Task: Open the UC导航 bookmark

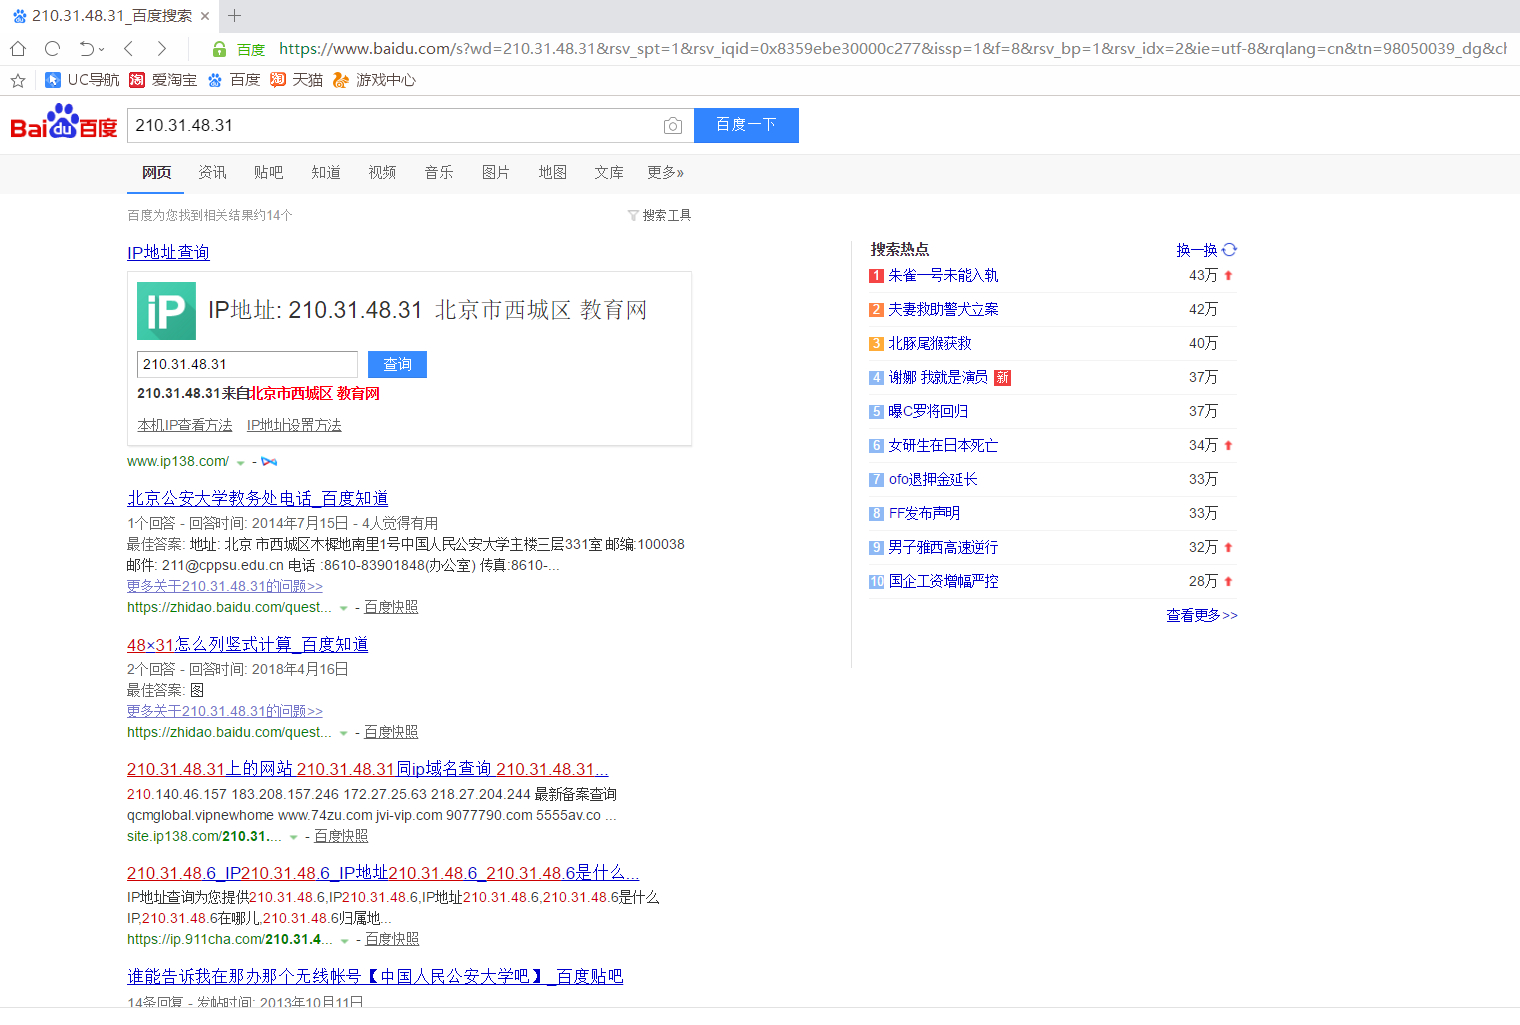Action: [x=82, y=80]
